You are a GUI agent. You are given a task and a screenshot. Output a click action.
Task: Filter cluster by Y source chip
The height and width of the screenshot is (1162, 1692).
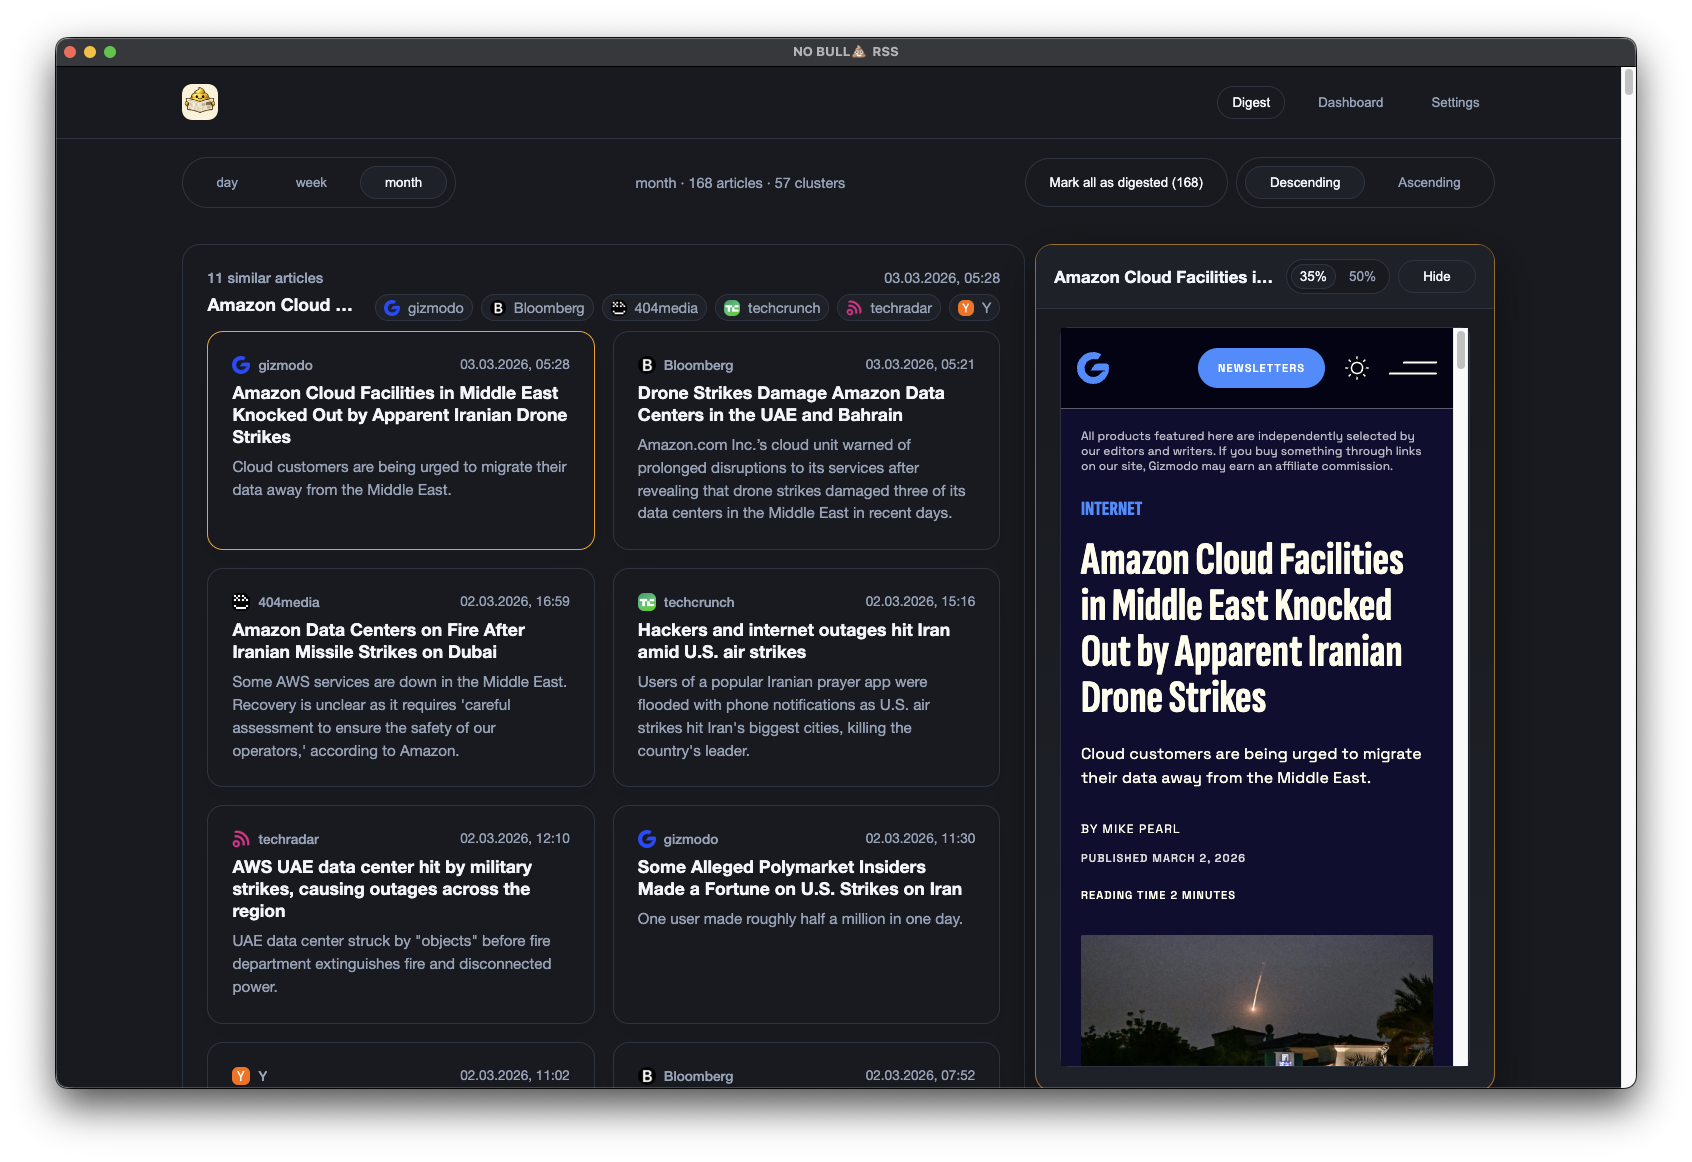point(975,308)
